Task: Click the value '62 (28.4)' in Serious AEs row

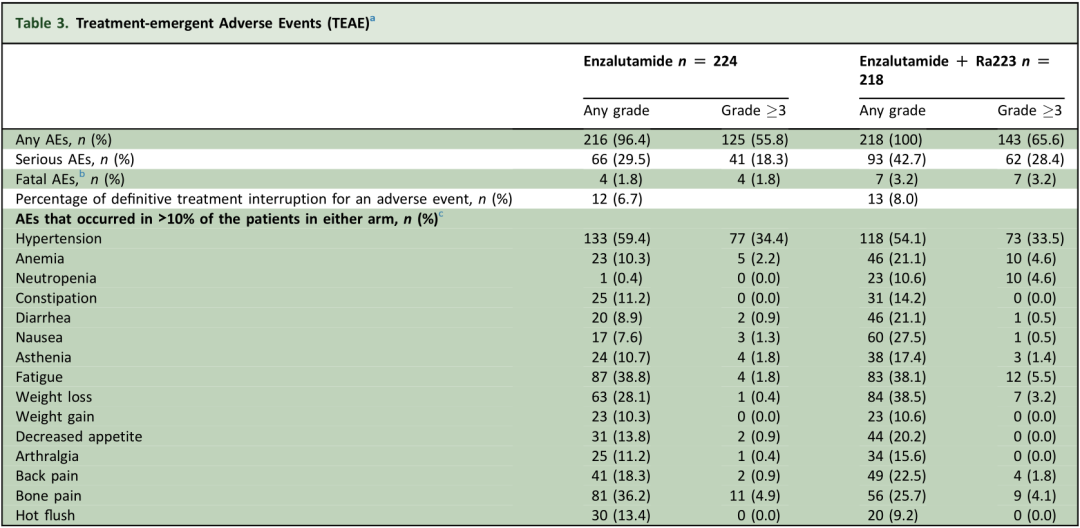Action: (1035, 160)
